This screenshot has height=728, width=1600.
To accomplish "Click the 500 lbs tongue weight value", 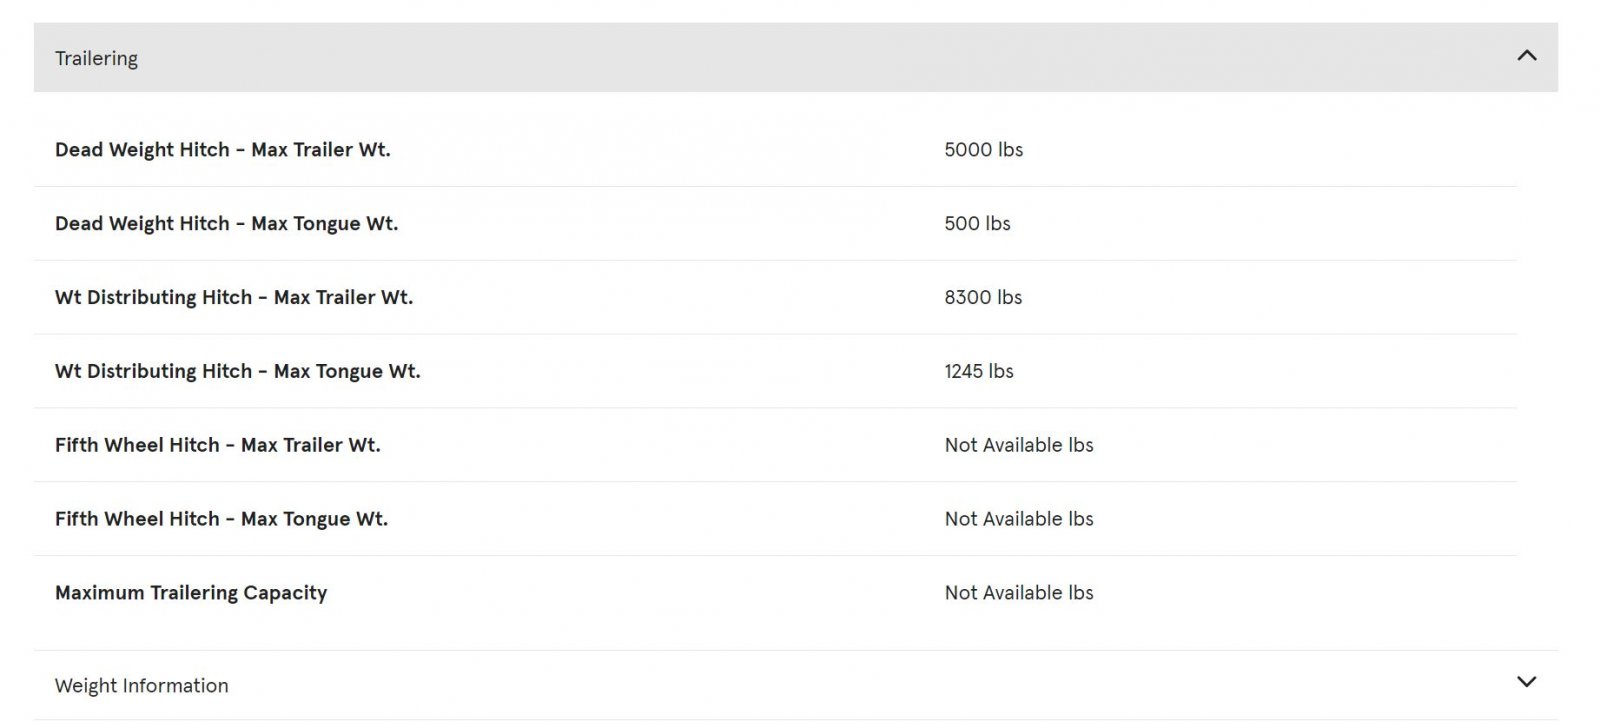I will tap(977, 223).
